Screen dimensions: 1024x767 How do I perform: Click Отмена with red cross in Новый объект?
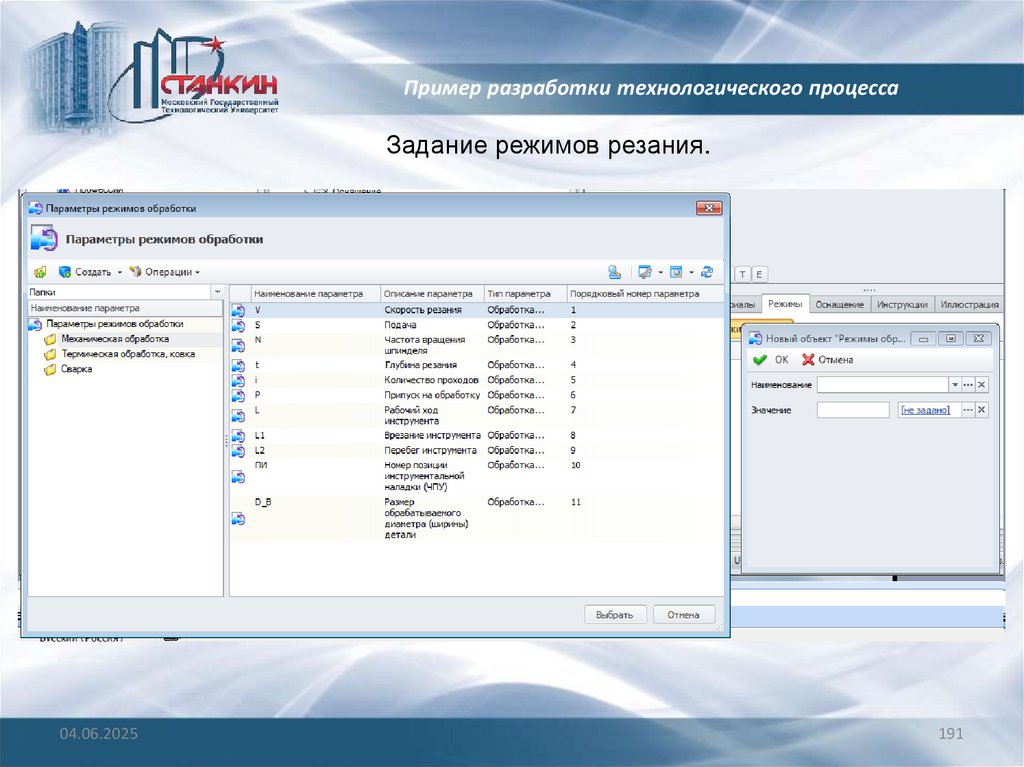(x=827, y=360)
